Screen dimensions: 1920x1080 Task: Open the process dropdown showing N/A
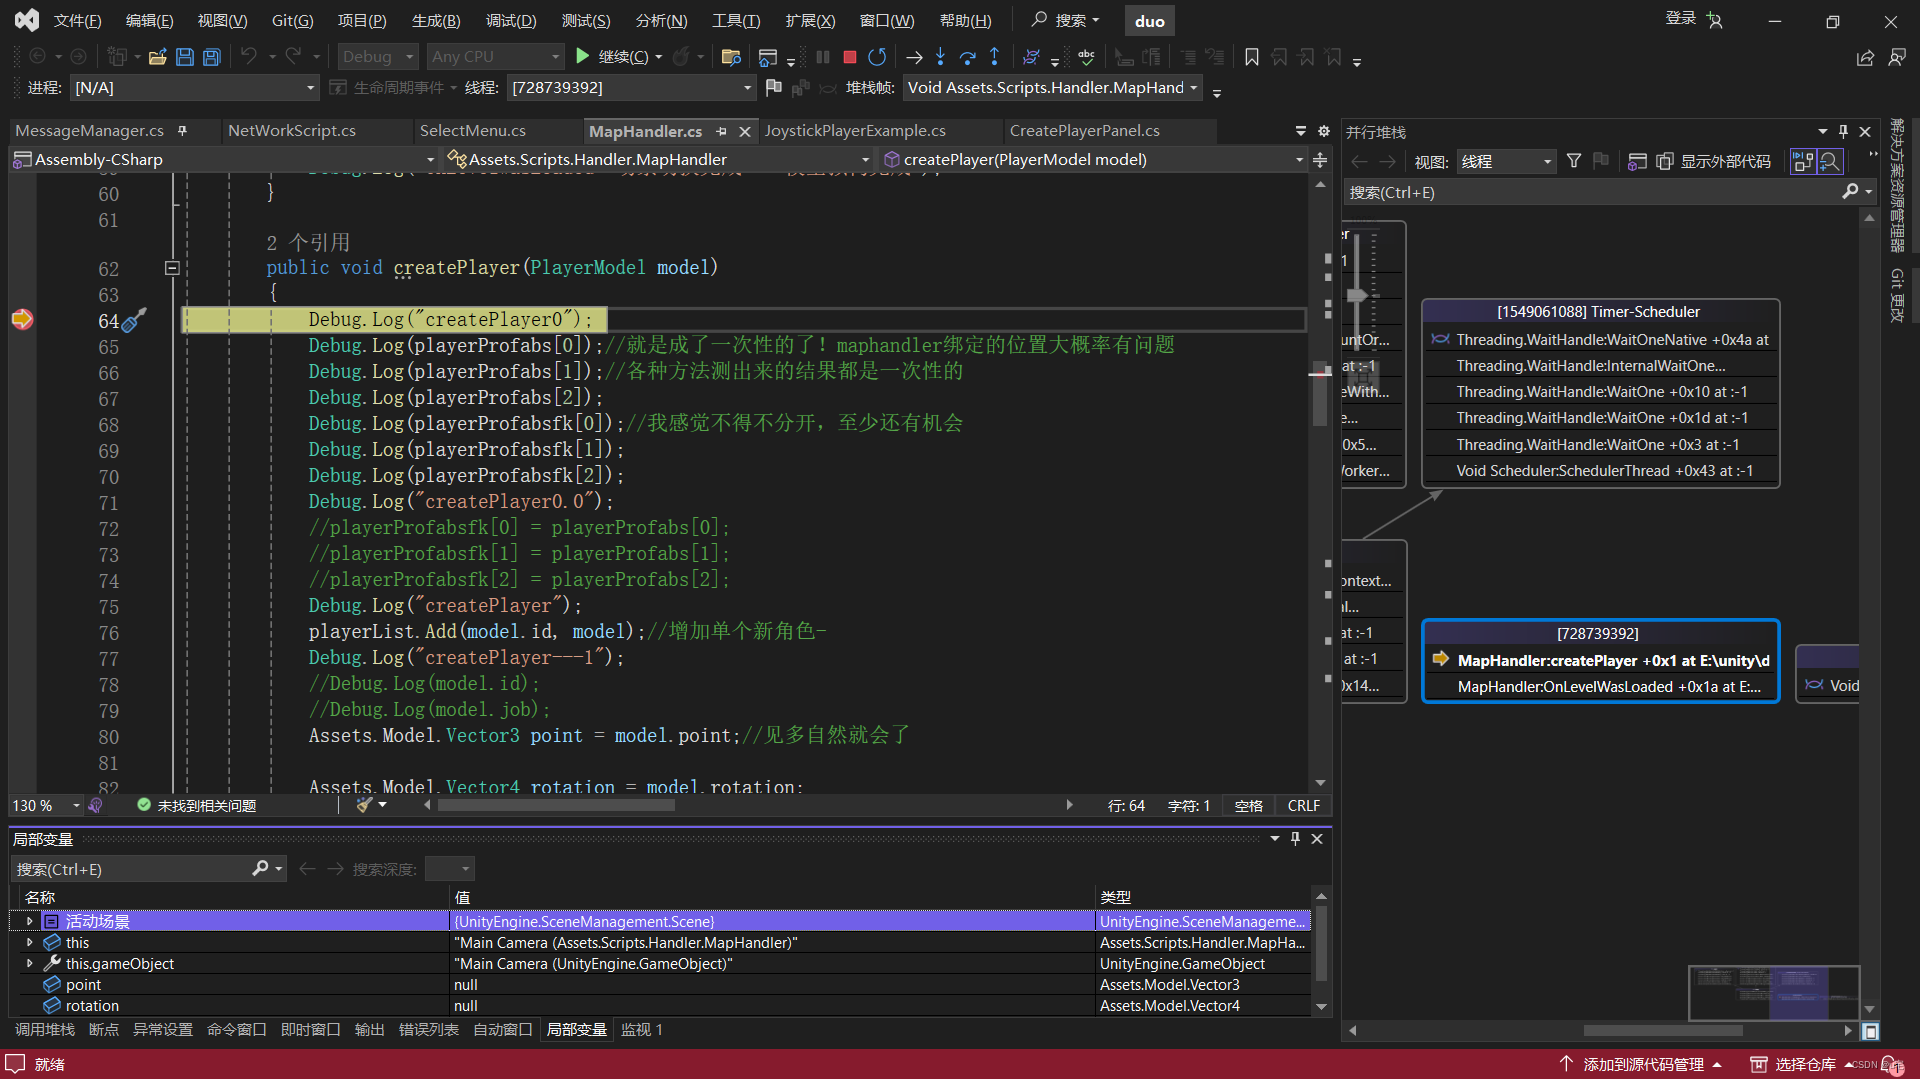point(195,88)
